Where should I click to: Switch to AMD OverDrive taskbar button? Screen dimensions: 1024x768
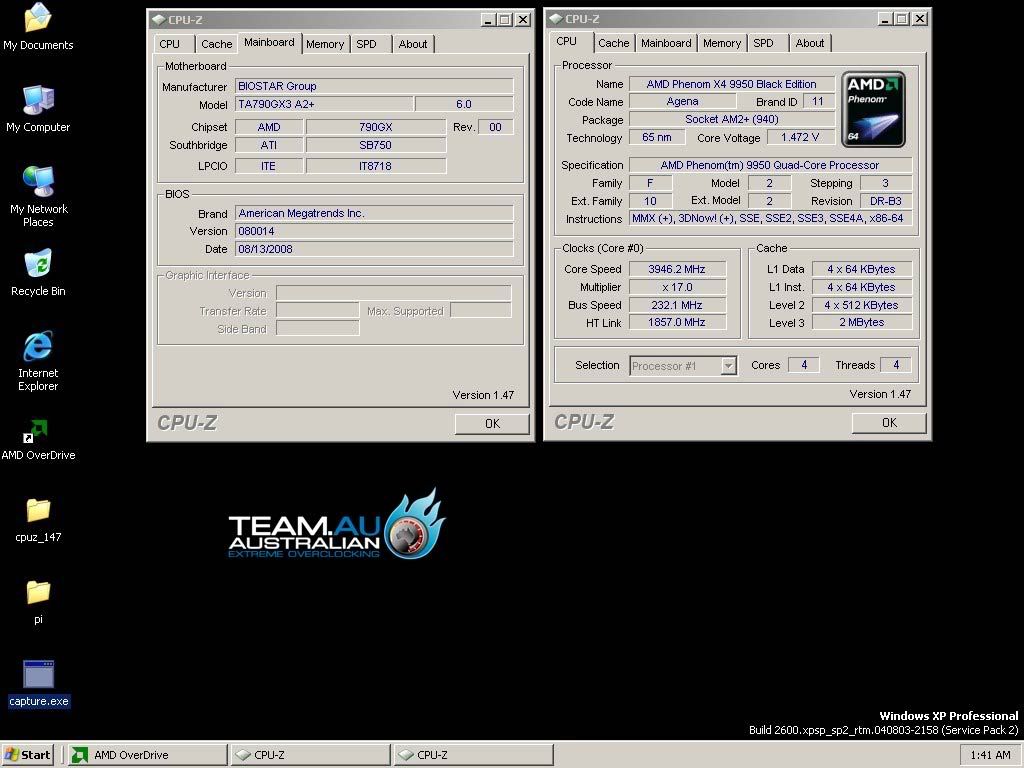tap(148, 755)
